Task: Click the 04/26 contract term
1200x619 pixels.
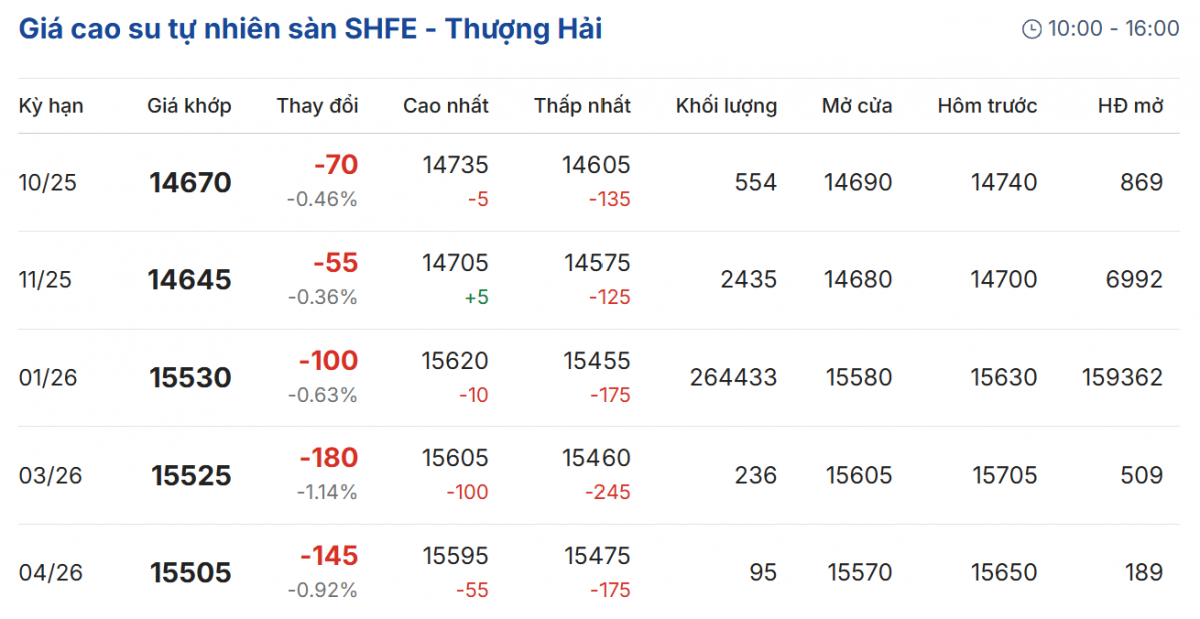Action: 48,573
